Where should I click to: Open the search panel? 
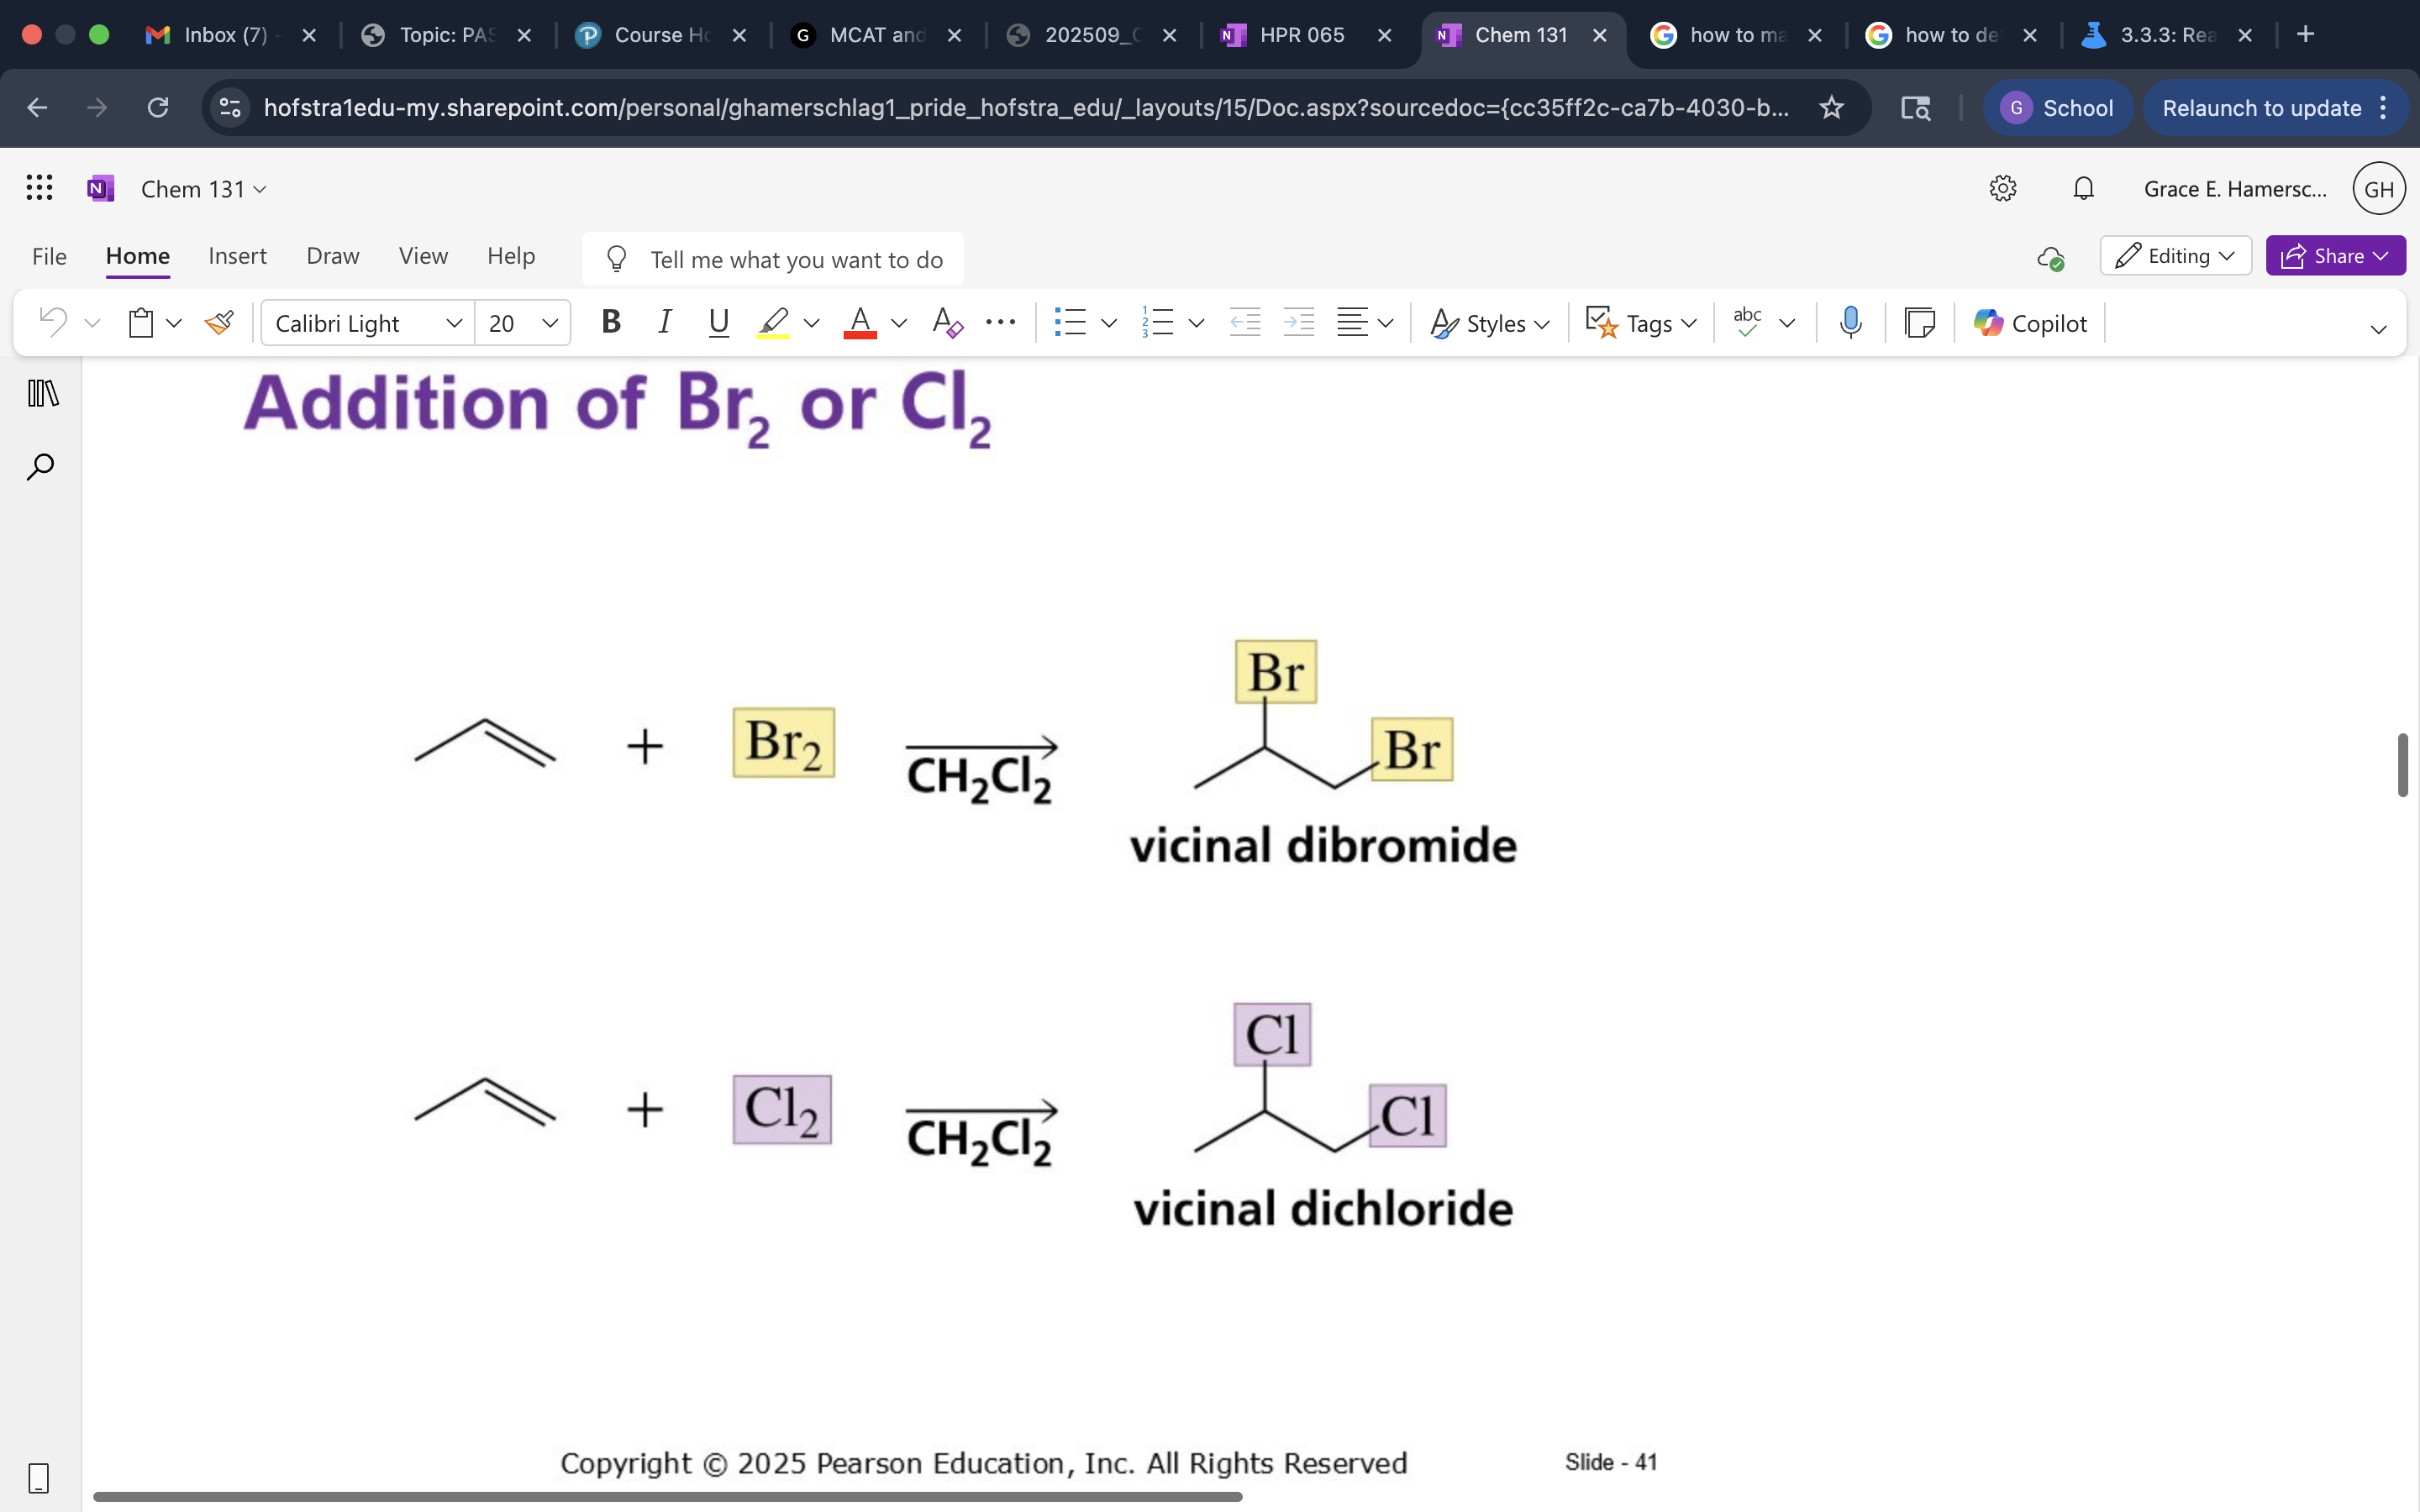pyautogui.click(x=40, y=465)
